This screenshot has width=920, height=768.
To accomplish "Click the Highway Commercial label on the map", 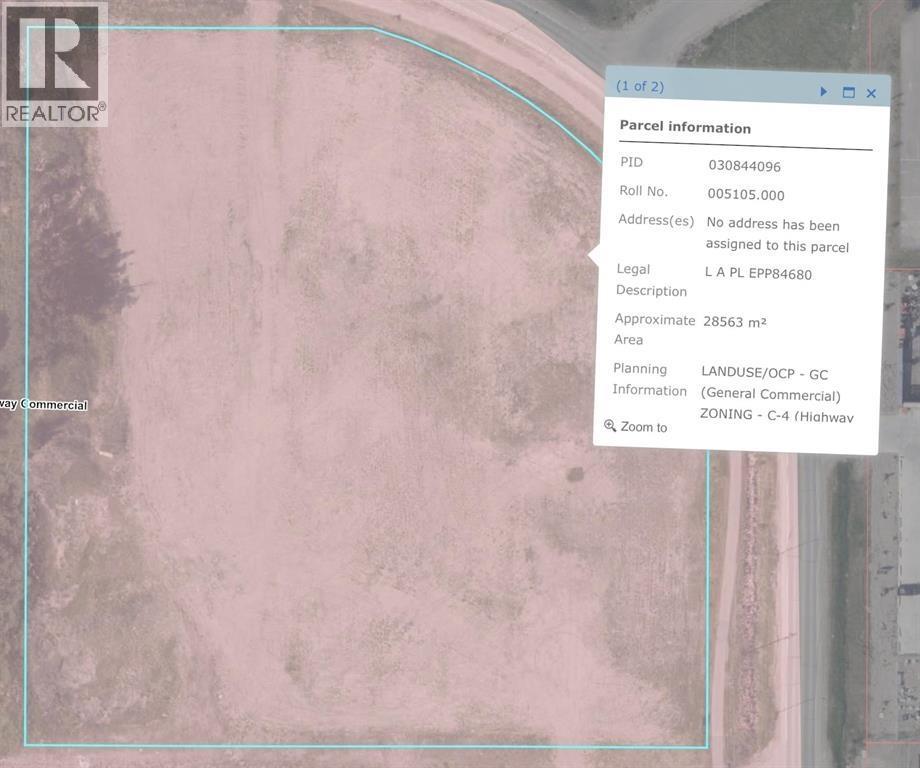I will [x=44, y=404].
